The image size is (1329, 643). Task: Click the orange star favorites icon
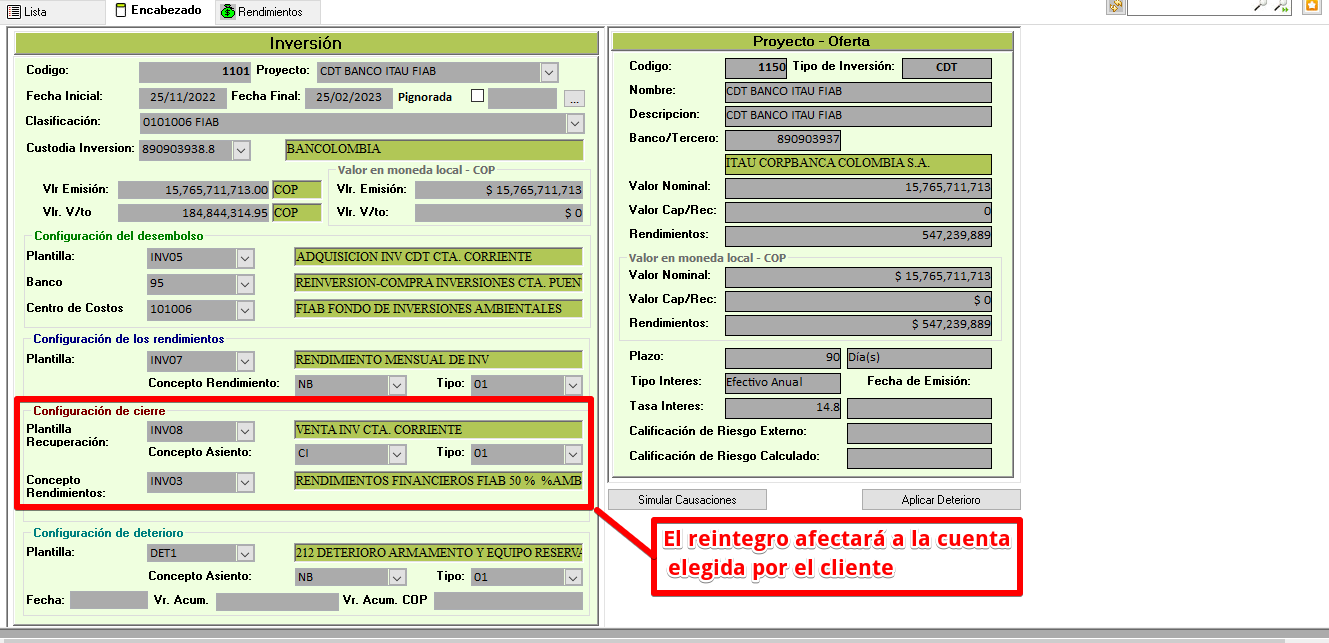[1311, 6]
